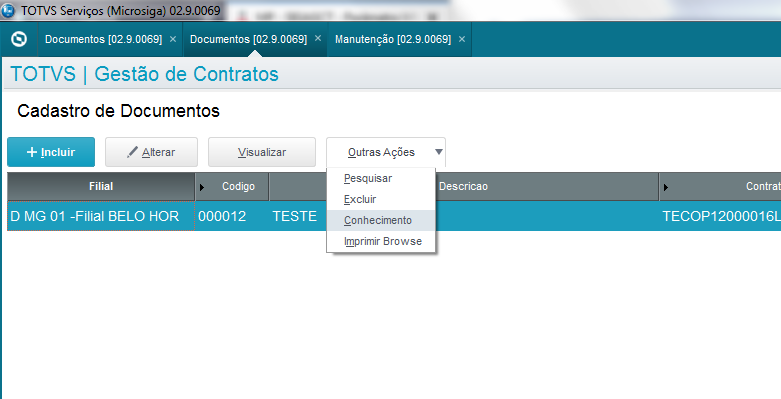Close the second Documentos tab
The width and height of the screenshot is (781, 399).
point(318,38)
